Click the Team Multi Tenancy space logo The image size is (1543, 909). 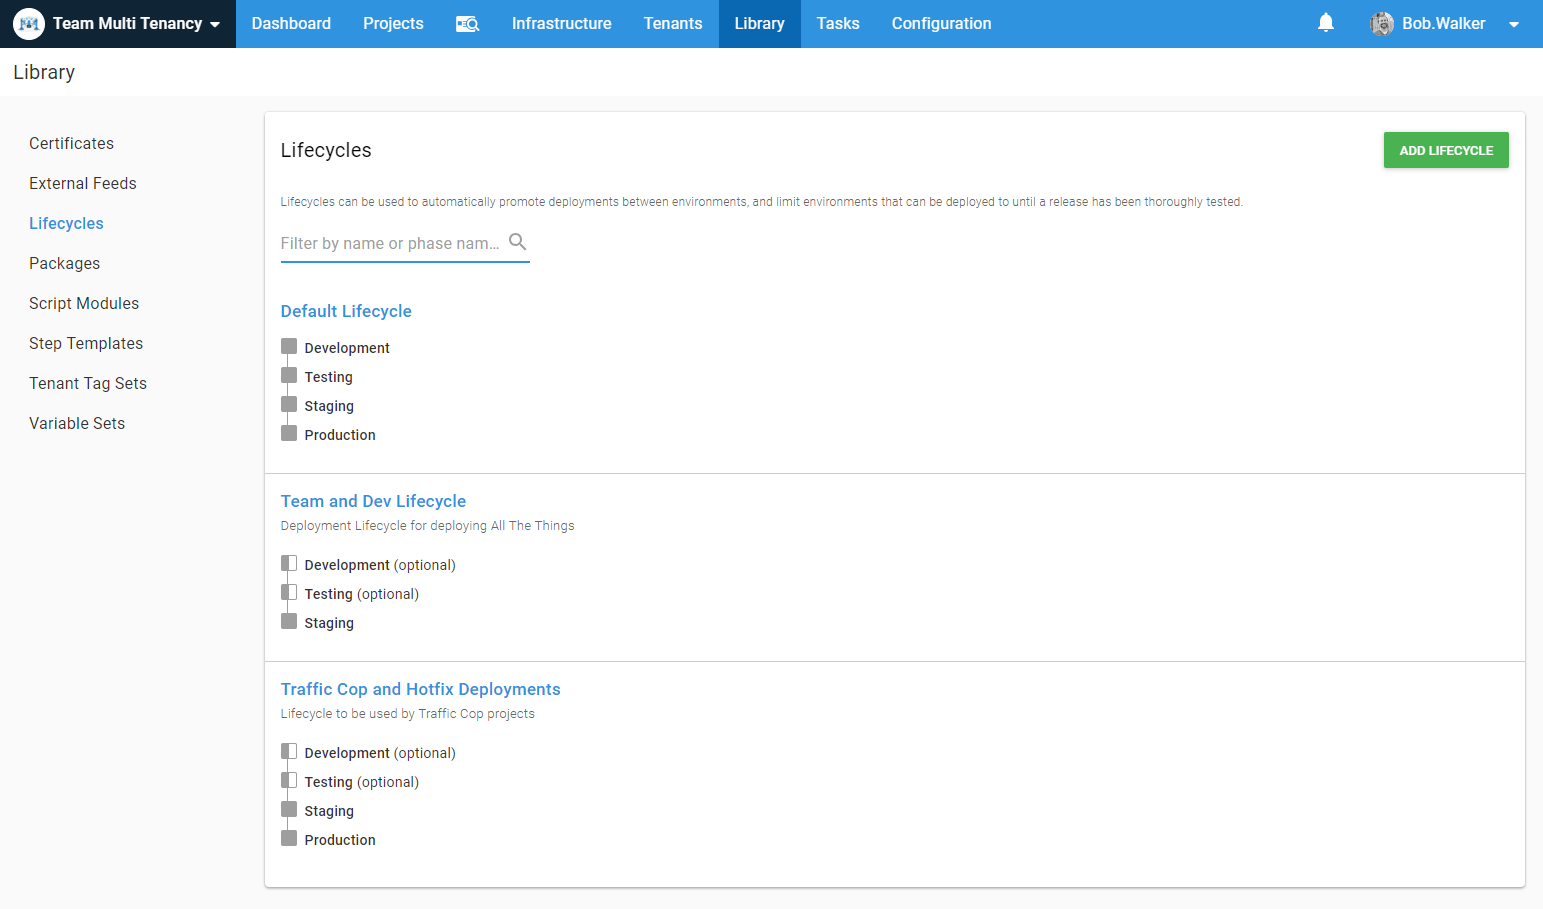tap(29, 24)
